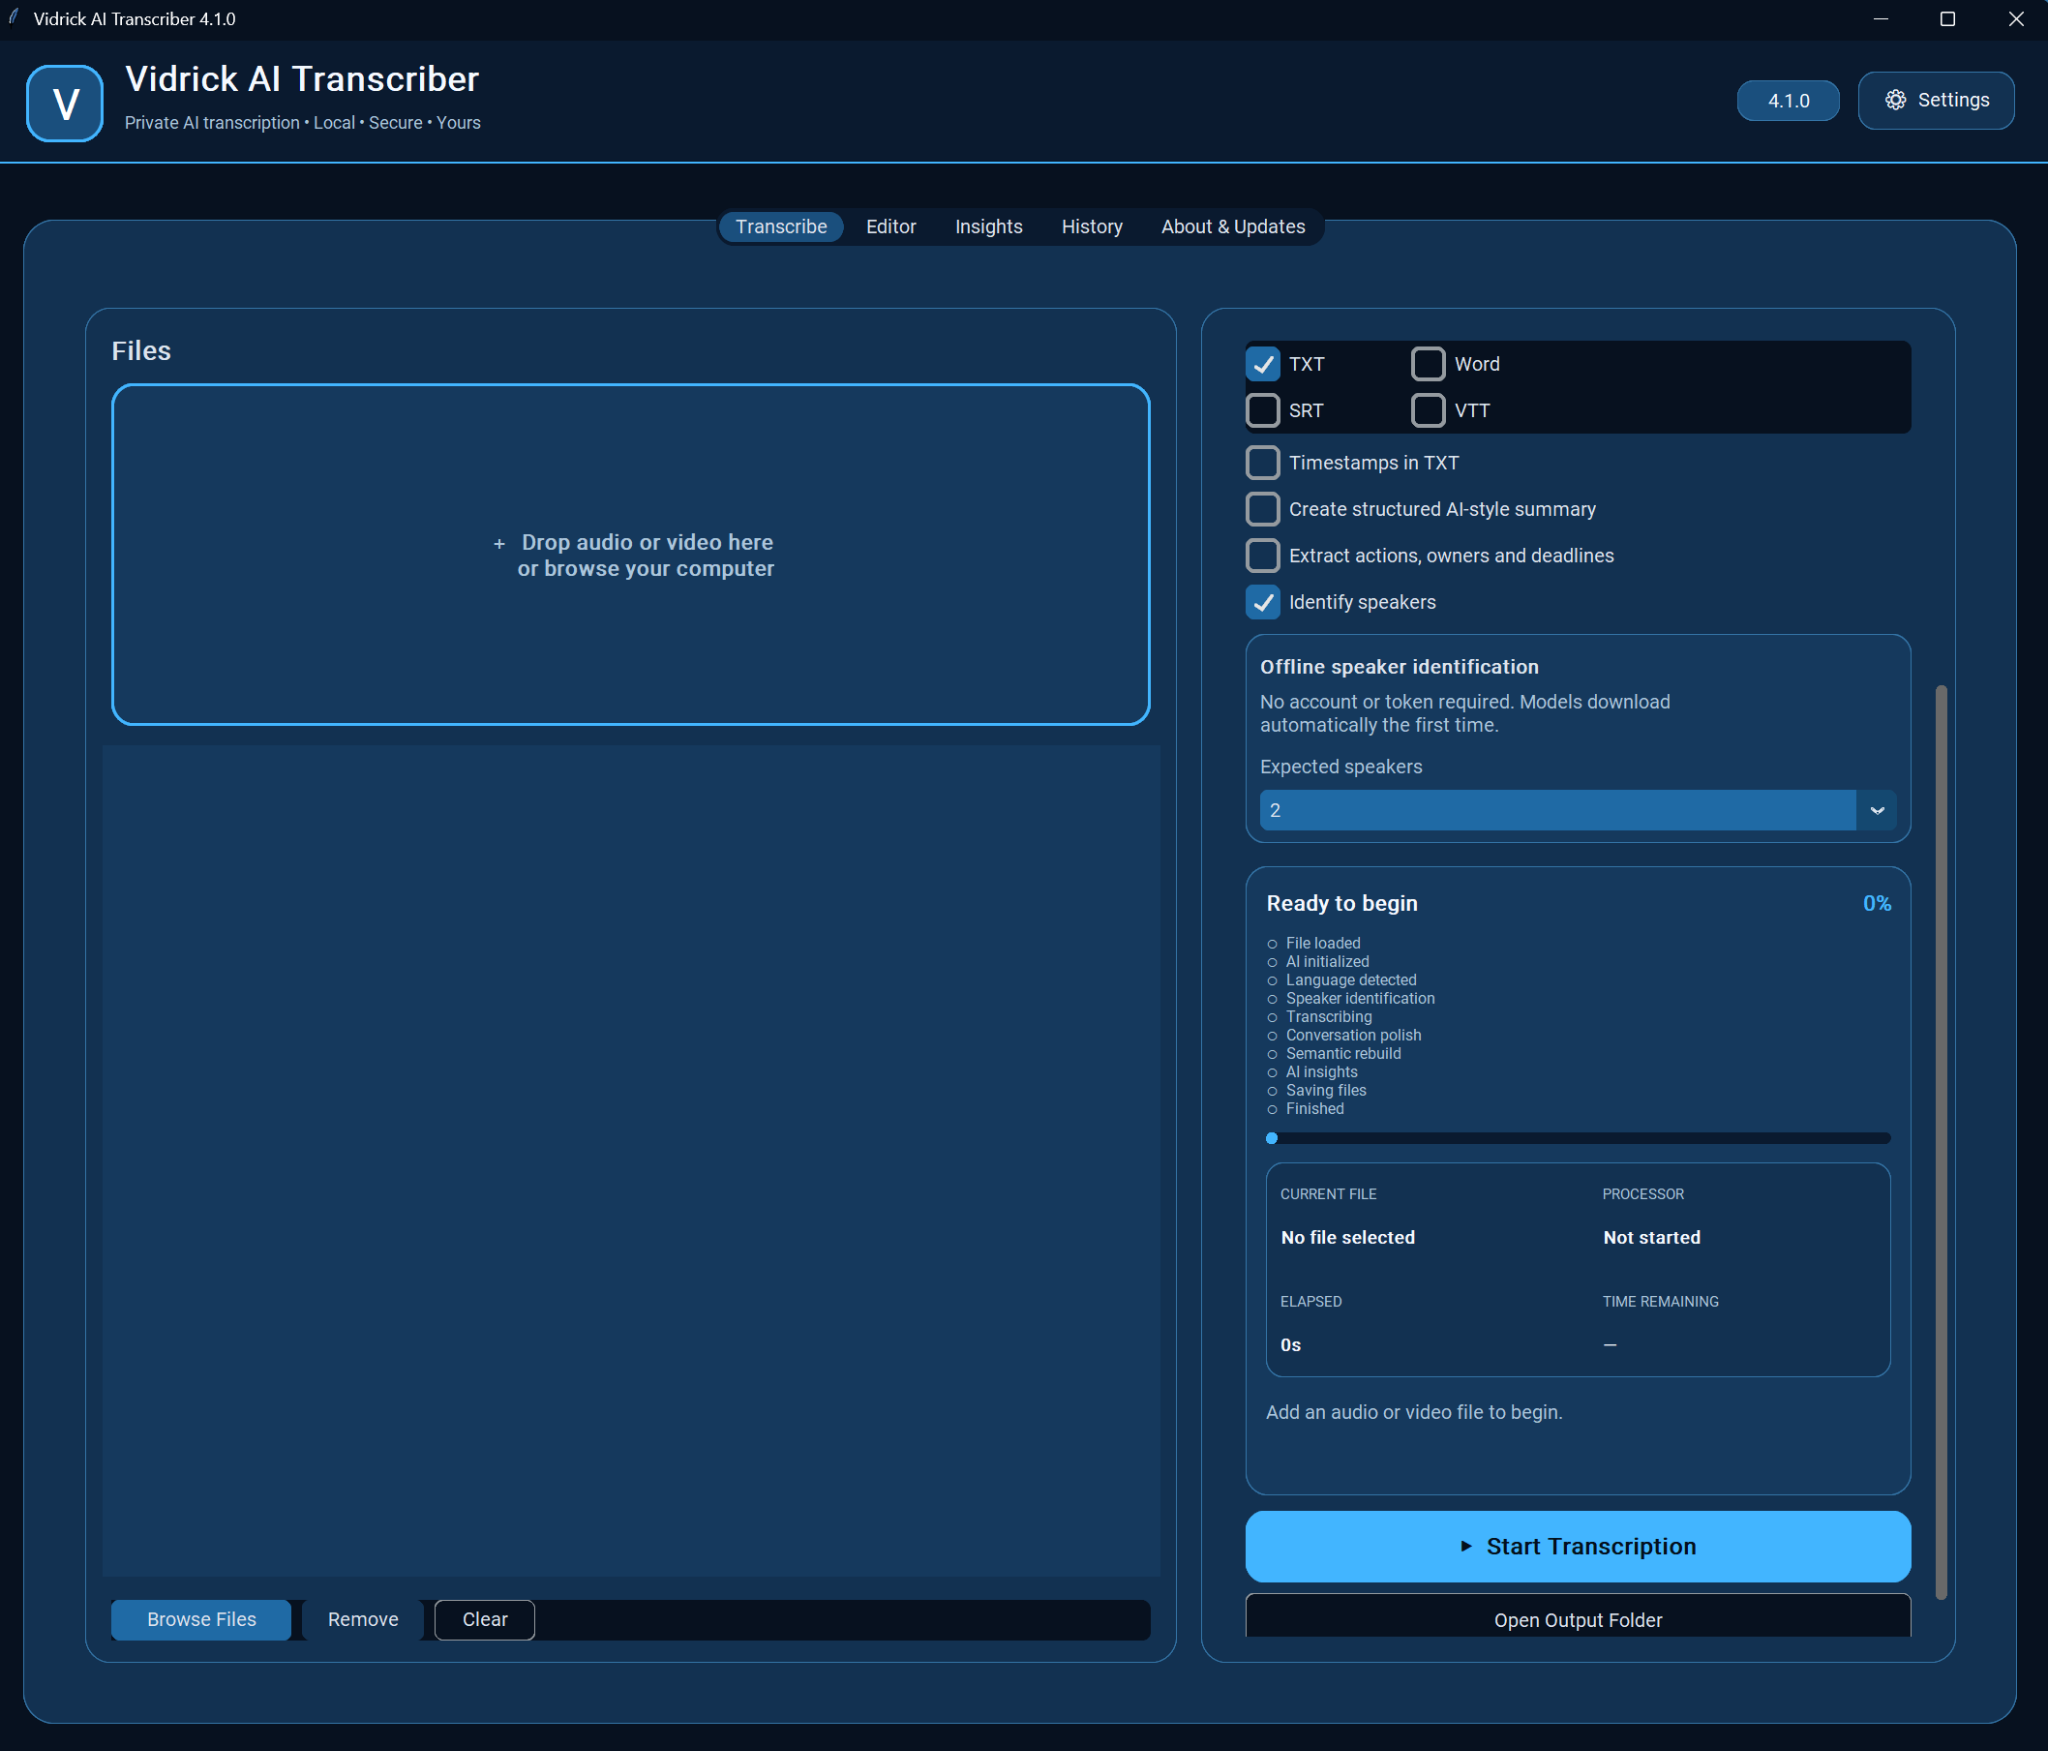
Task: Start Transcription
Action: coord(1578,1546)
